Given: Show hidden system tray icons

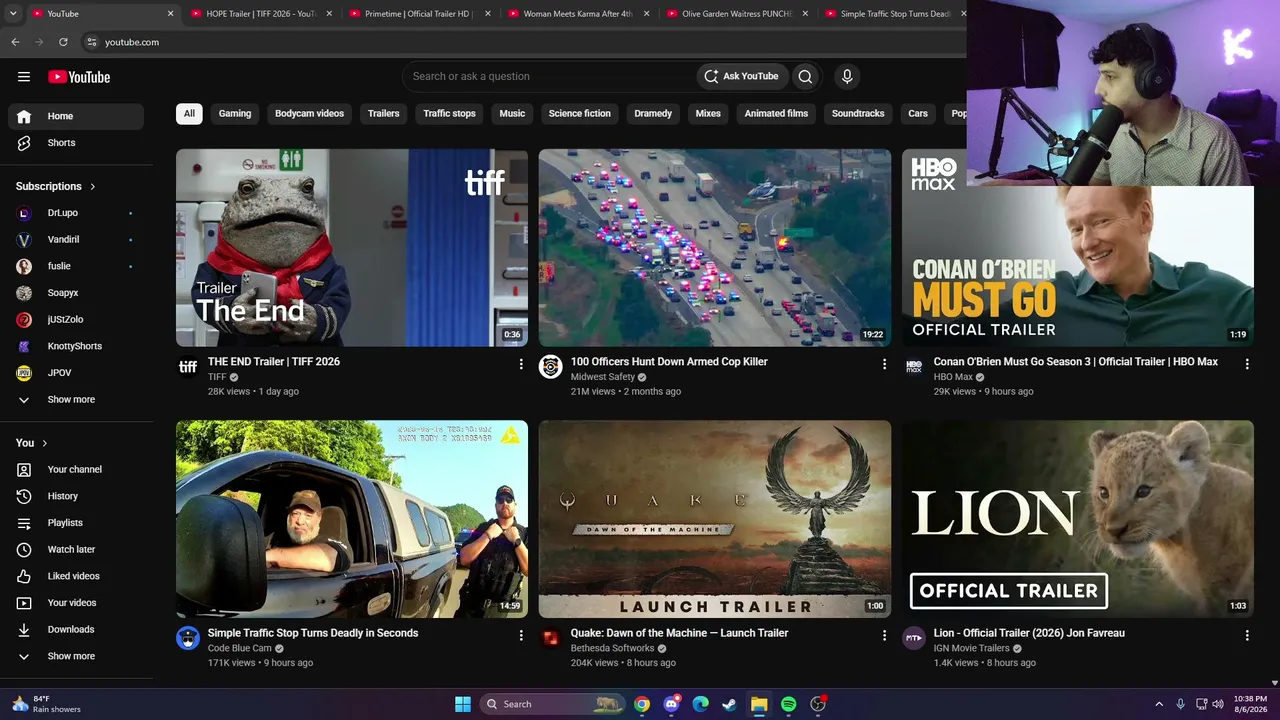Looking at the screenshot, I should tap(1159, 704).
